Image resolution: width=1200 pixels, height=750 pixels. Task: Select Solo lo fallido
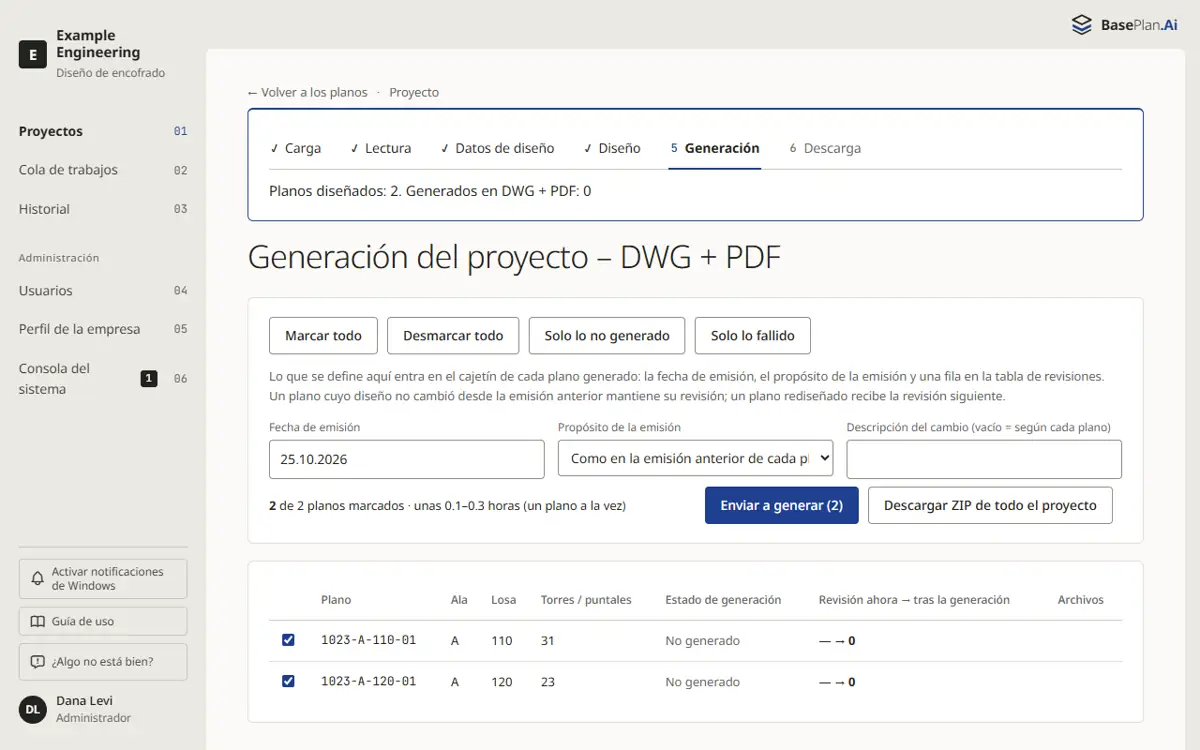(753, 336)
